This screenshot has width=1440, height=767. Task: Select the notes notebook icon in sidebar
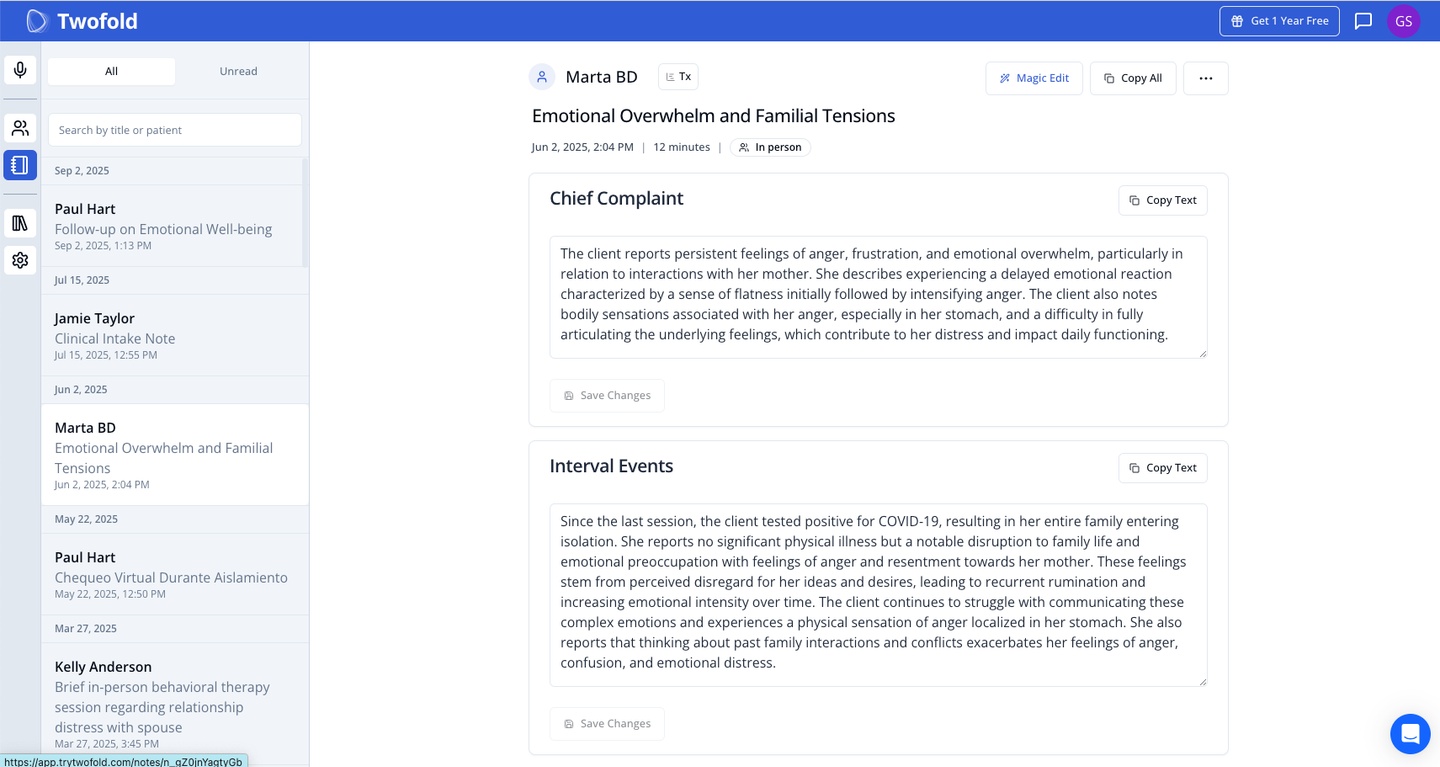click(x=20, y=165)
